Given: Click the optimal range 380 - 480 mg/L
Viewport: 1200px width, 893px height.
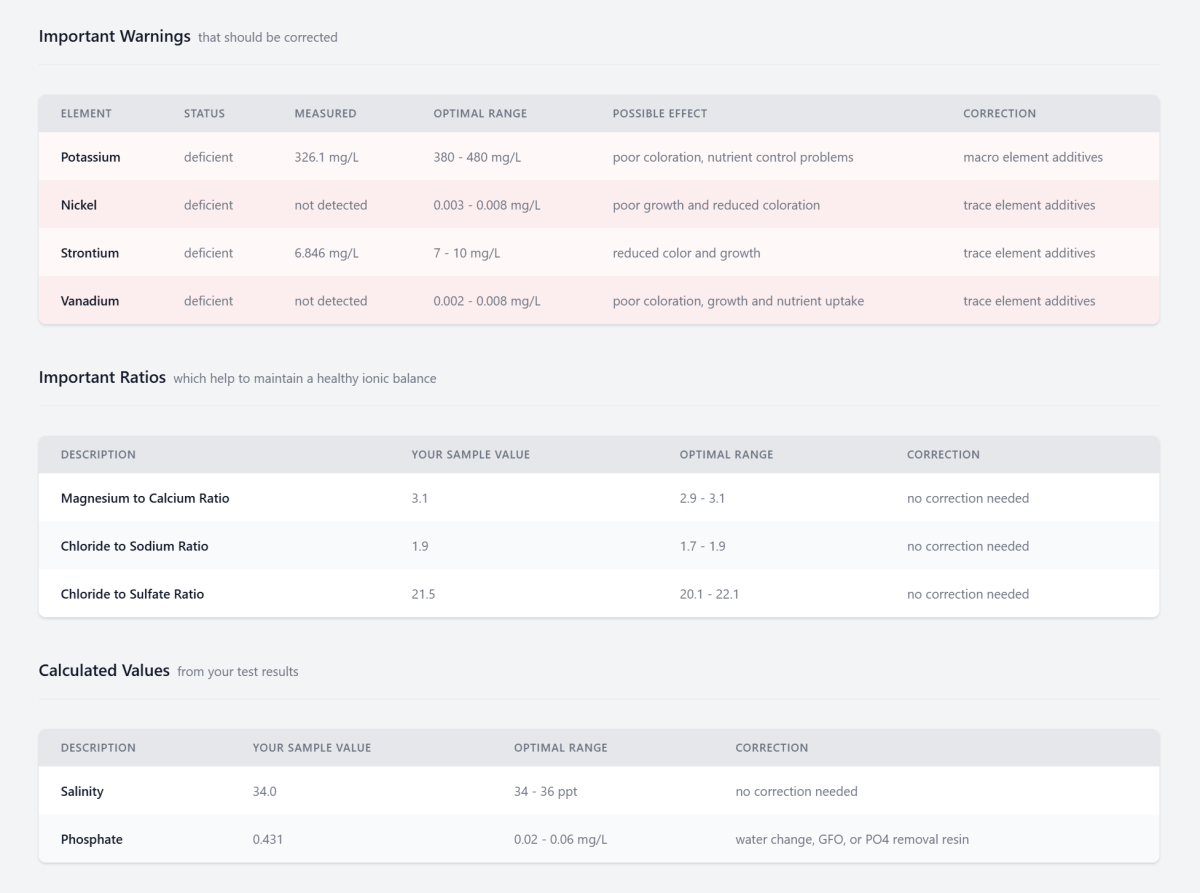Looking at the screenshot, I should point(477,157).
